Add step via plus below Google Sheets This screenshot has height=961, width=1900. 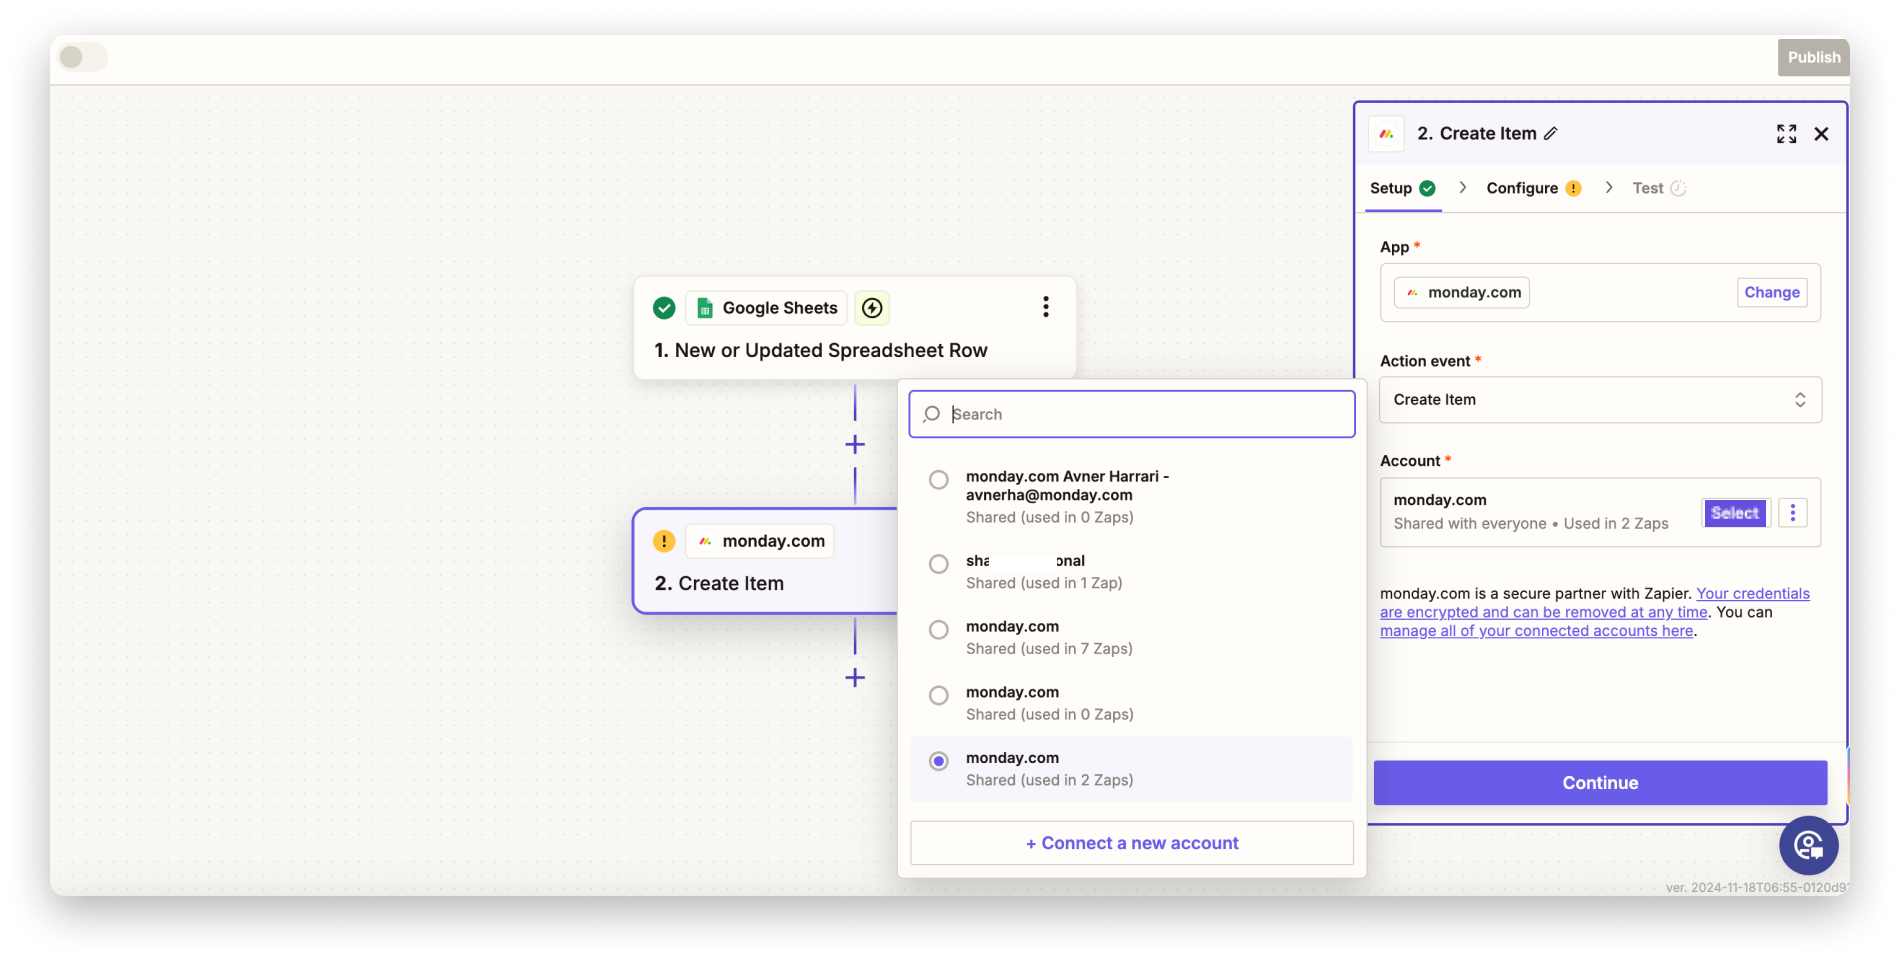[855, 444]
